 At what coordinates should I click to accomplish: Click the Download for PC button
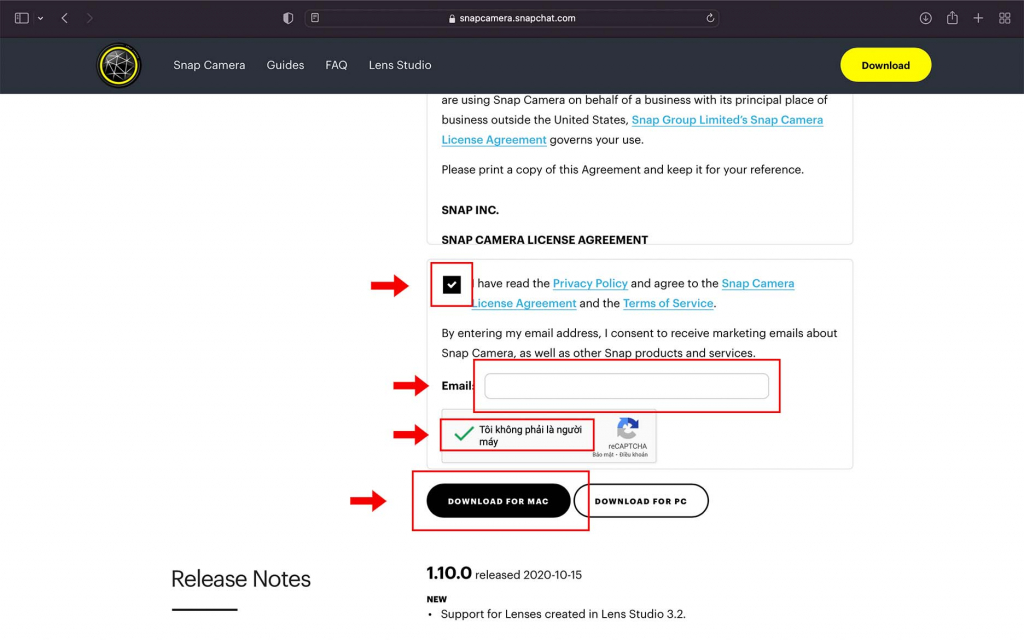coord(641,501)
